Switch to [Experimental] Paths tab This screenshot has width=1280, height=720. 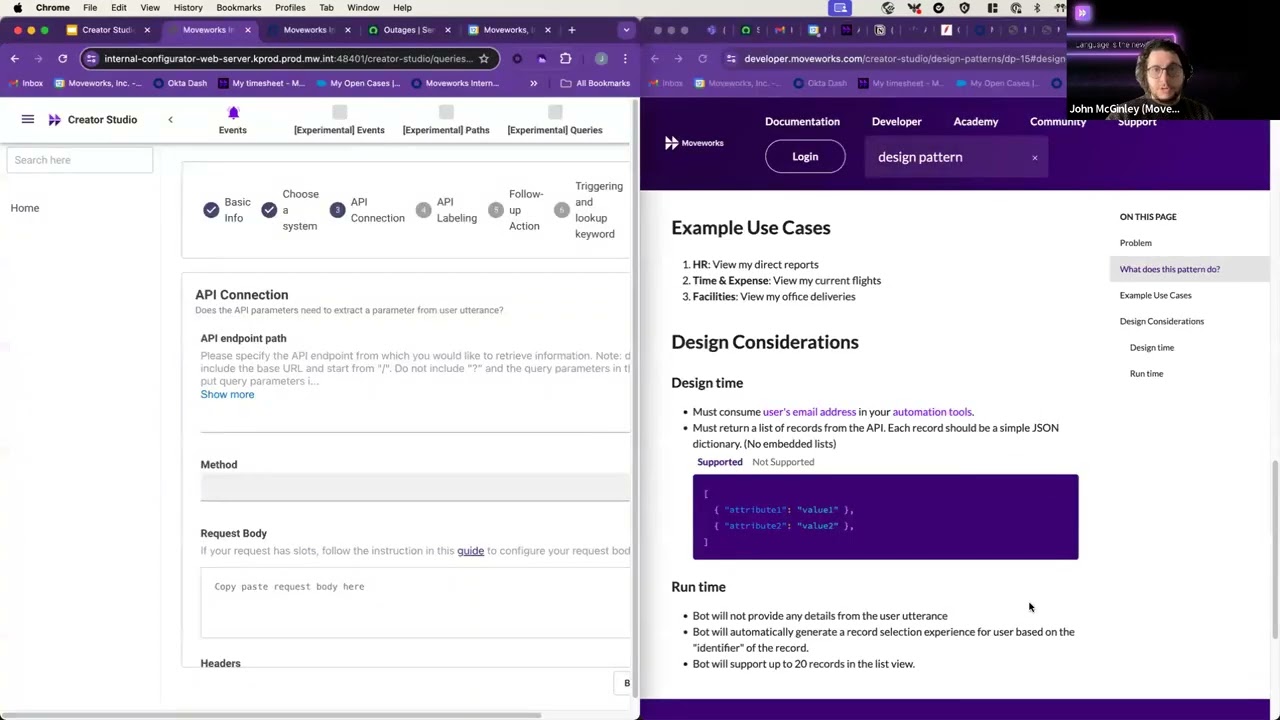446,120
